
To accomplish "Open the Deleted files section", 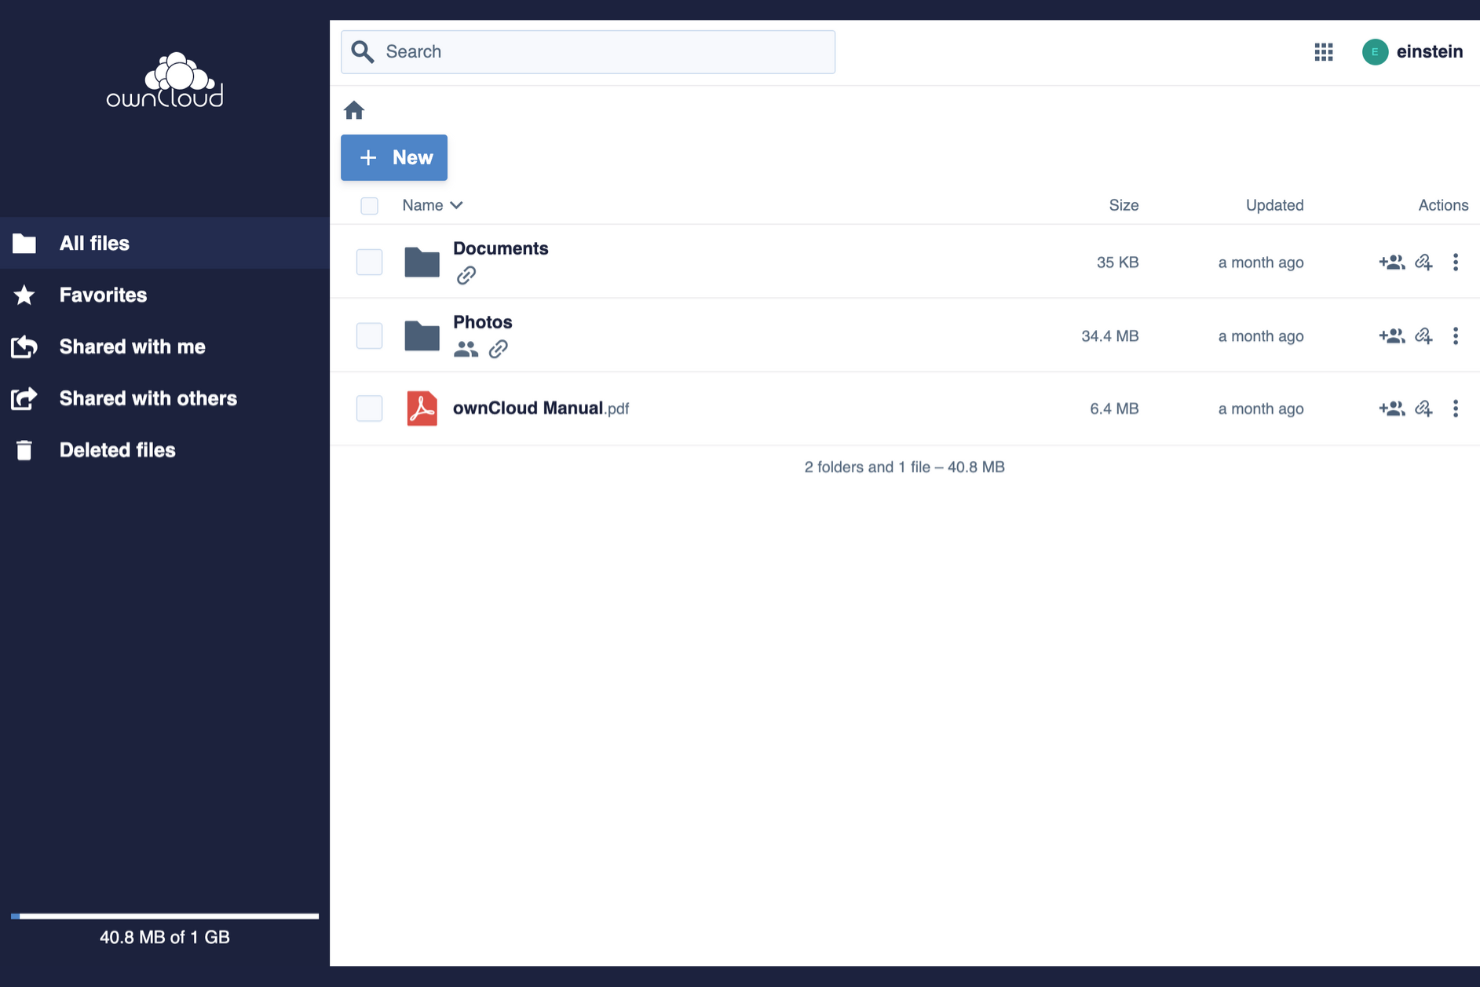I will (117, 450).
